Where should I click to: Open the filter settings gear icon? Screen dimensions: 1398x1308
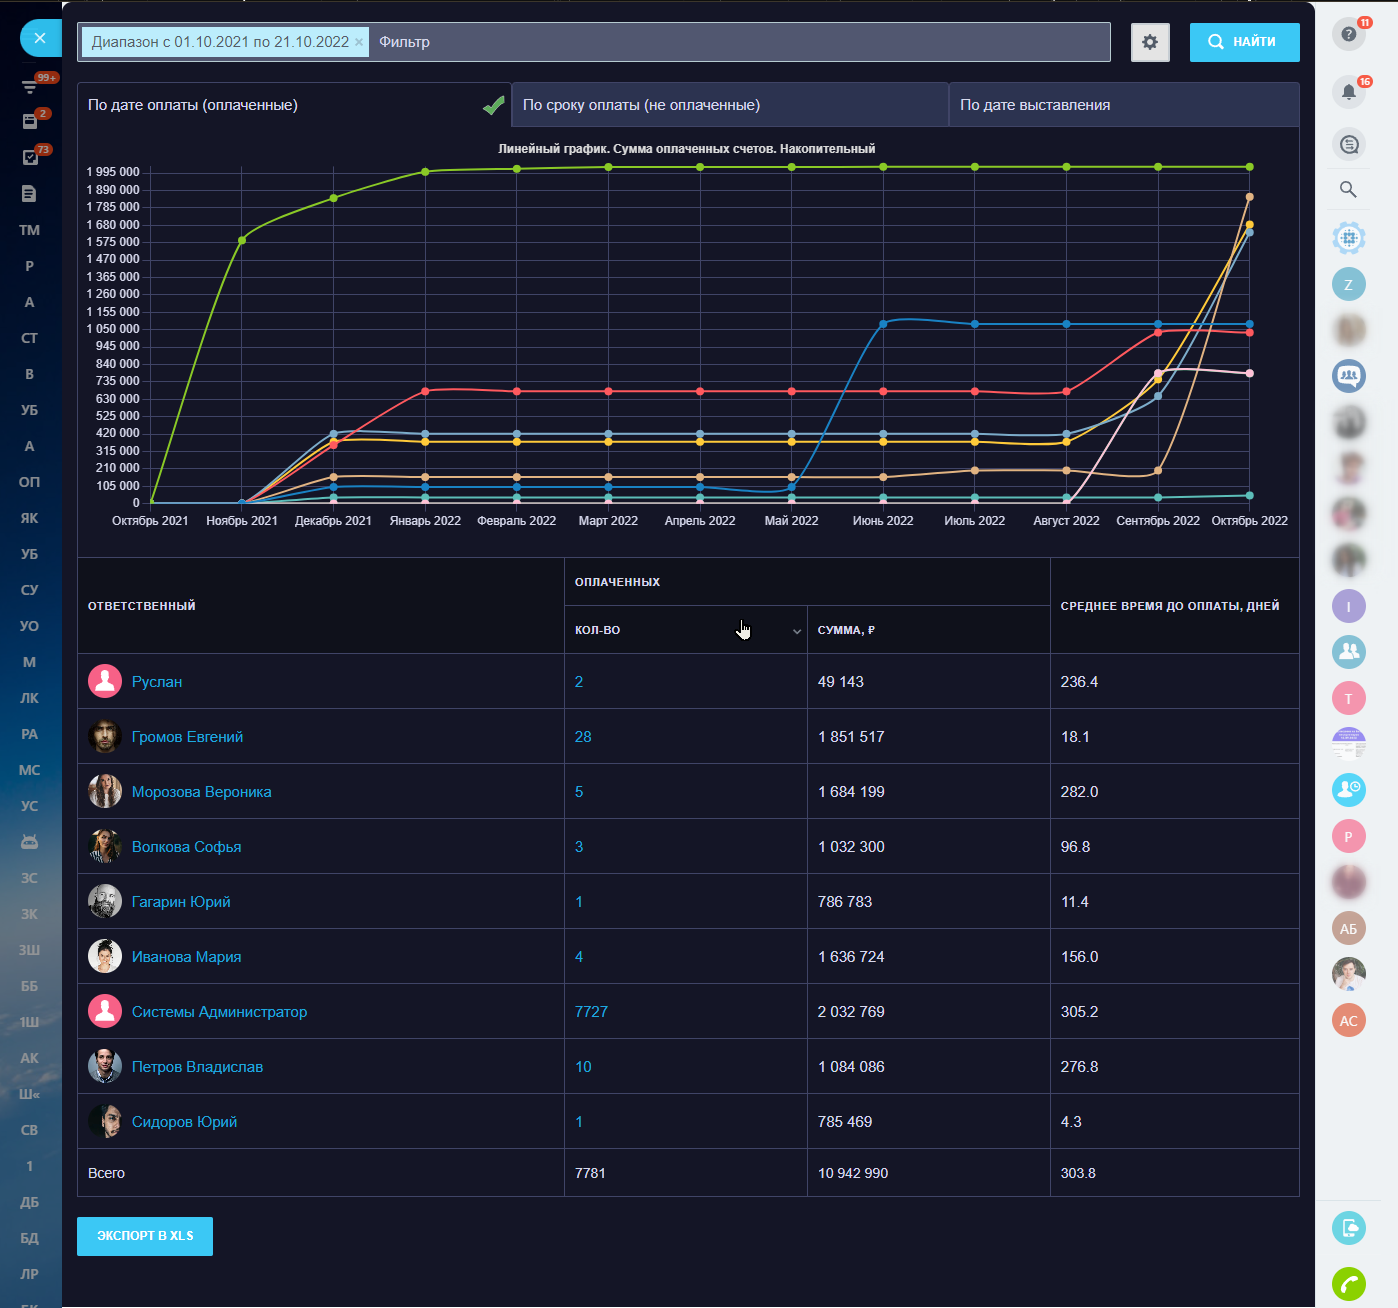pyautogui.click(x=1150, y=42)
